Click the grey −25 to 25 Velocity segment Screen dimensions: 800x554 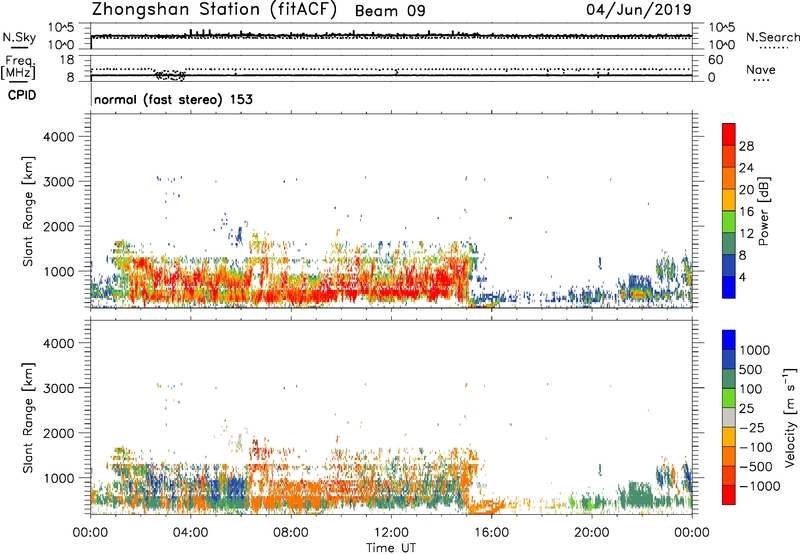(x=729, y=417)
